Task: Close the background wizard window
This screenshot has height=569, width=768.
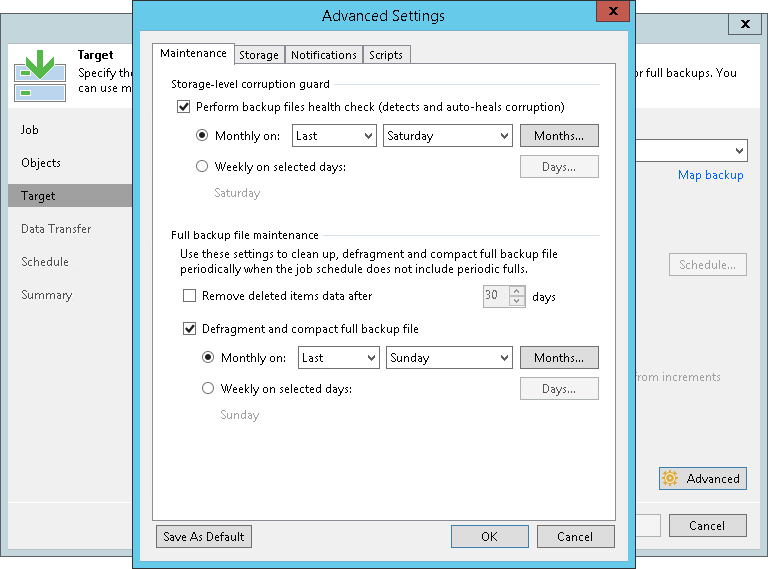Action: coord(745,24)
